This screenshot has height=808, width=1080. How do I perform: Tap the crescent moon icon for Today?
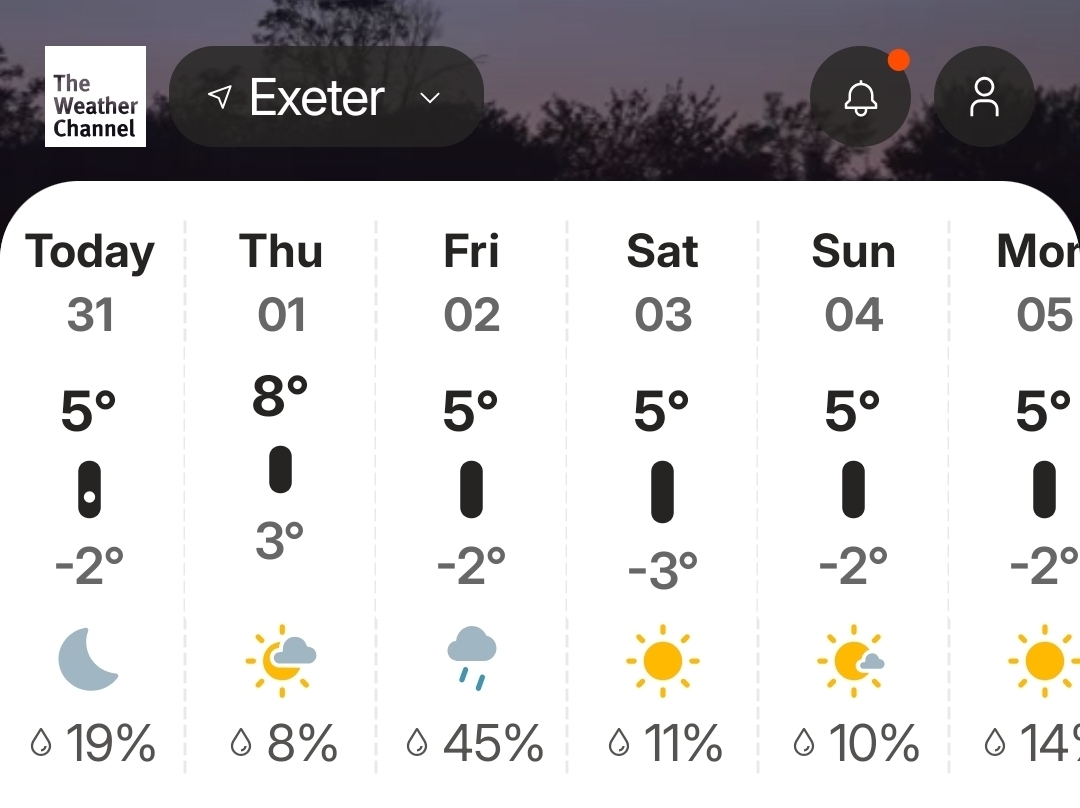coord(89,660)
